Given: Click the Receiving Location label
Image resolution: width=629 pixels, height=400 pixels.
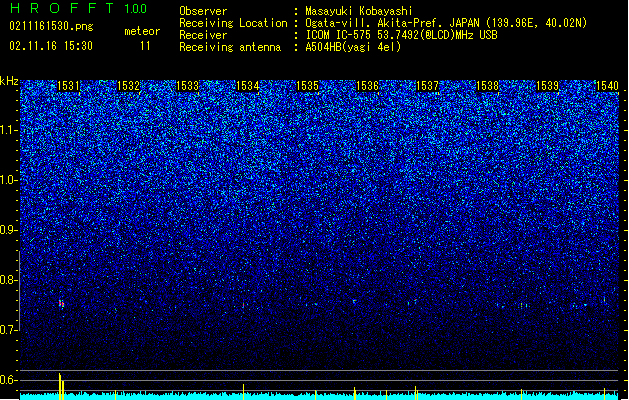Looking at the screenshot, I should click(233, 23).
